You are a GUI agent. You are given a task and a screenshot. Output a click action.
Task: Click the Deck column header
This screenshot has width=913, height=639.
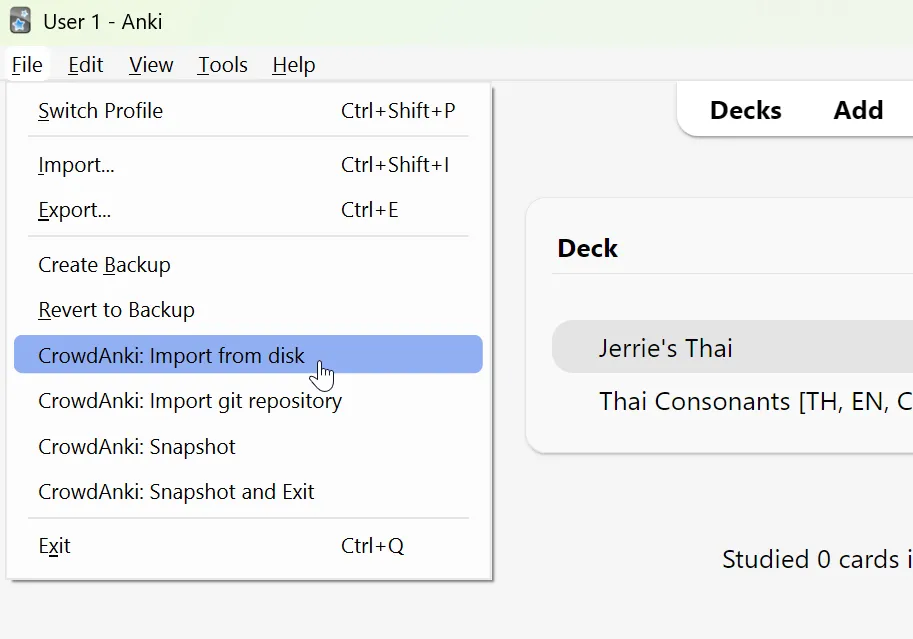(587, 248)
